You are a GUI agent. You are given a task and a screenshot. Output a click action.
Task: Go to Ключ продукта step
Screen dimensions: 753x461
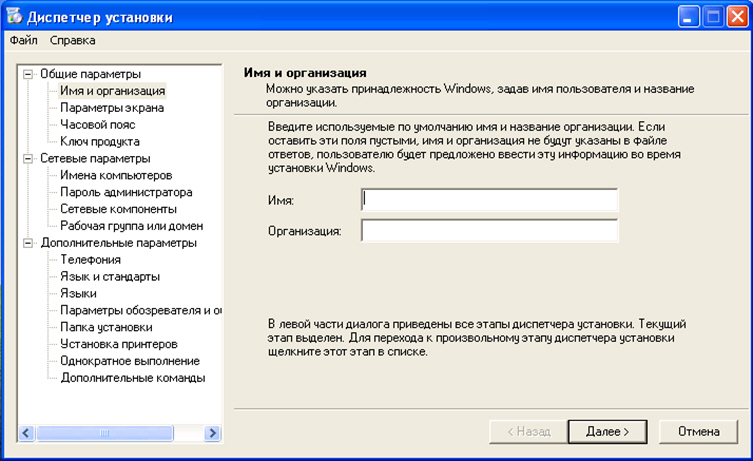(100, 142)
